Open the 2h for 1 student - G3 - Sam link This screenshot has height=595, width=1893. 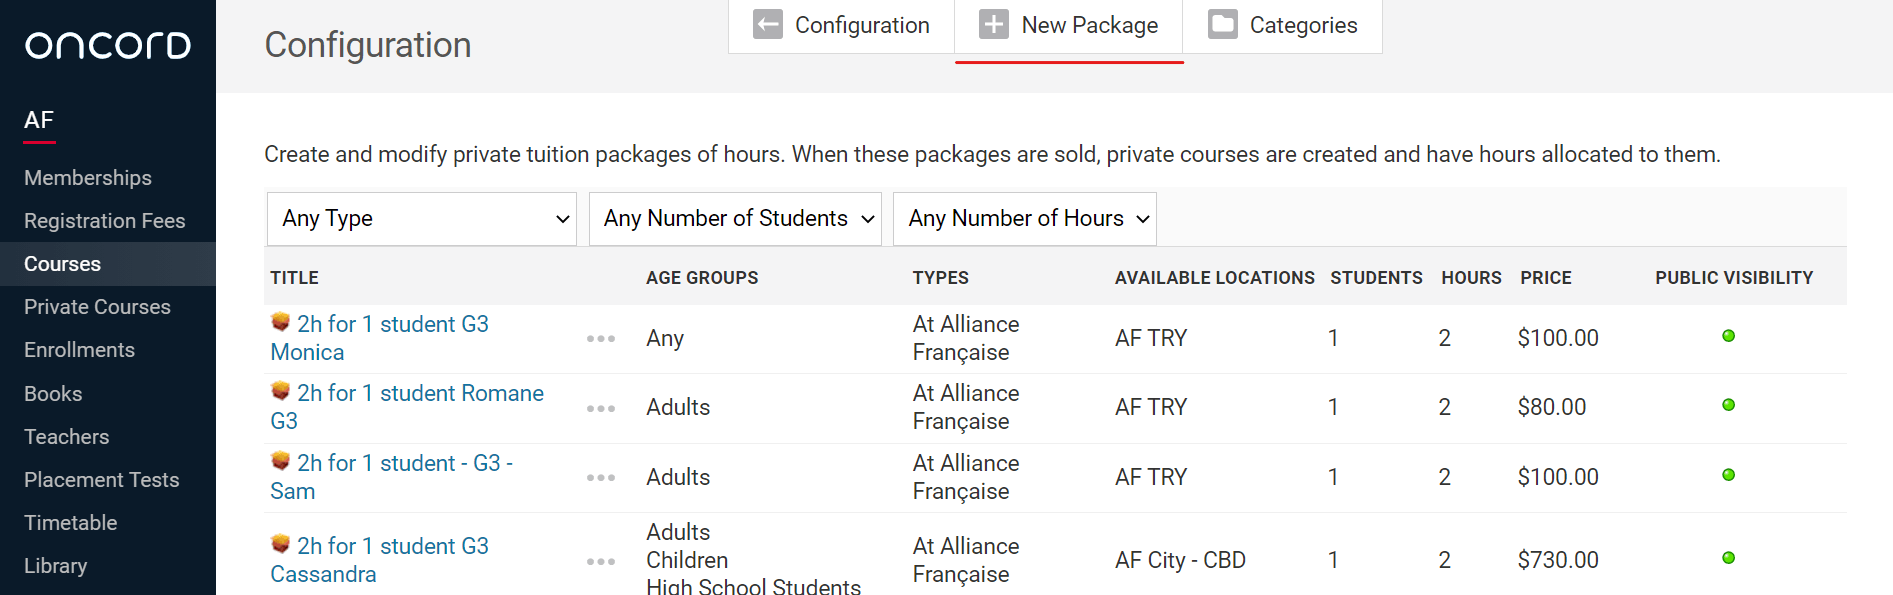404,464
